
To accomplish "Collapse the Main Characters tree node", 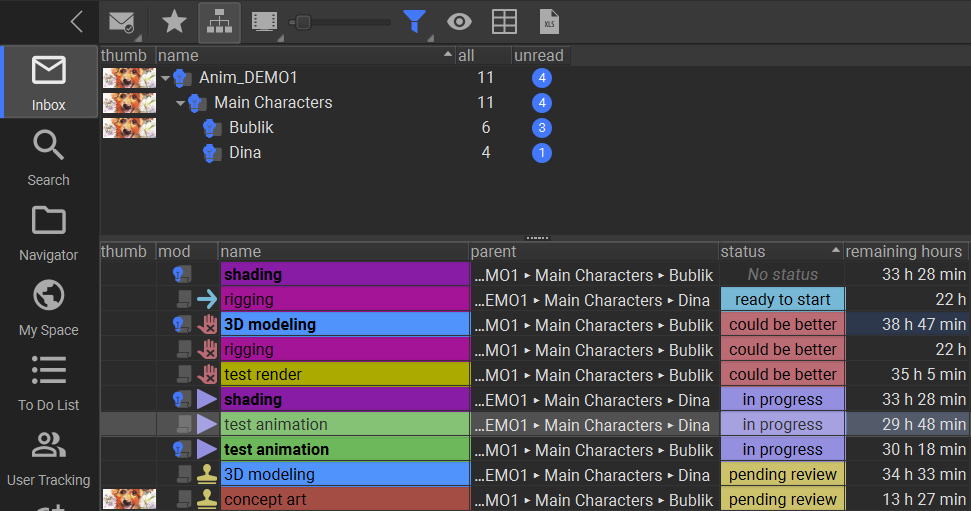I will (x=180, y=103).
